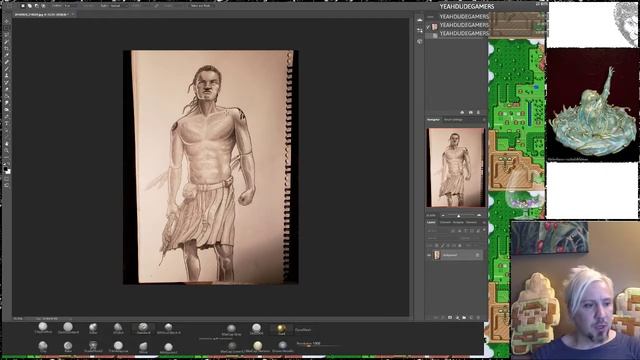The height and width of the screenshot is (360, 640).
Task: Click the first collapsed panel icon beside canvas
Action: [x=420, y=20]
